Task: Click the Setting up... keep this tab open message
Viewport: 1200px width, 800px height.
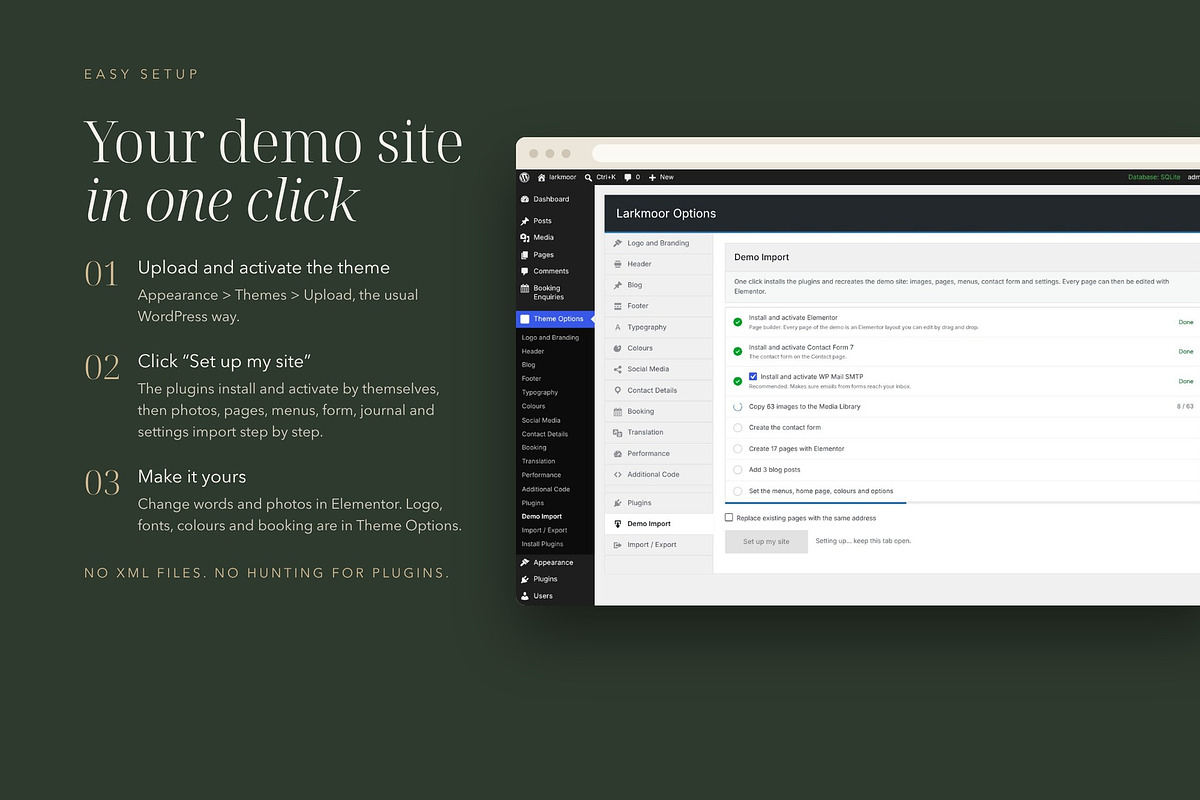Action: 863,541
